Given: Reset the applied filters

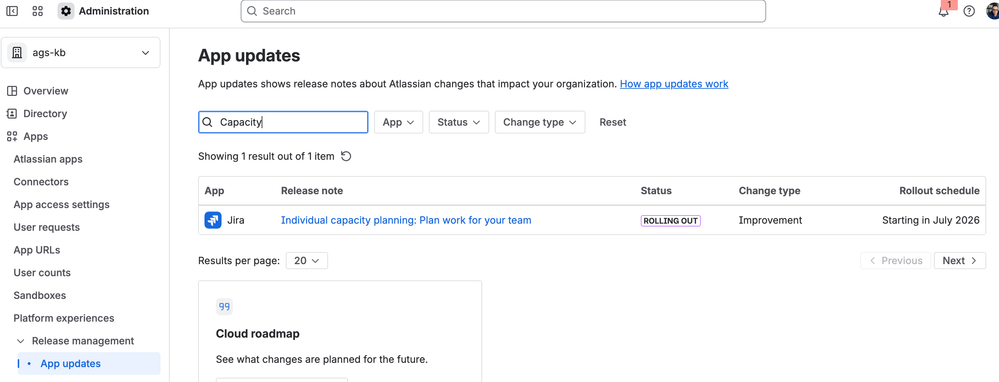Looking at the screenshot, I should click(x=613, y=122).
